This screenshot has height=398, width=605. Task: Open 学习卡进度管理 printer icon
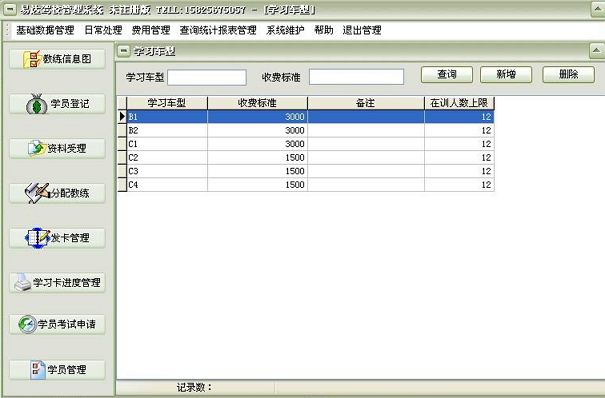tap(22, 282)
